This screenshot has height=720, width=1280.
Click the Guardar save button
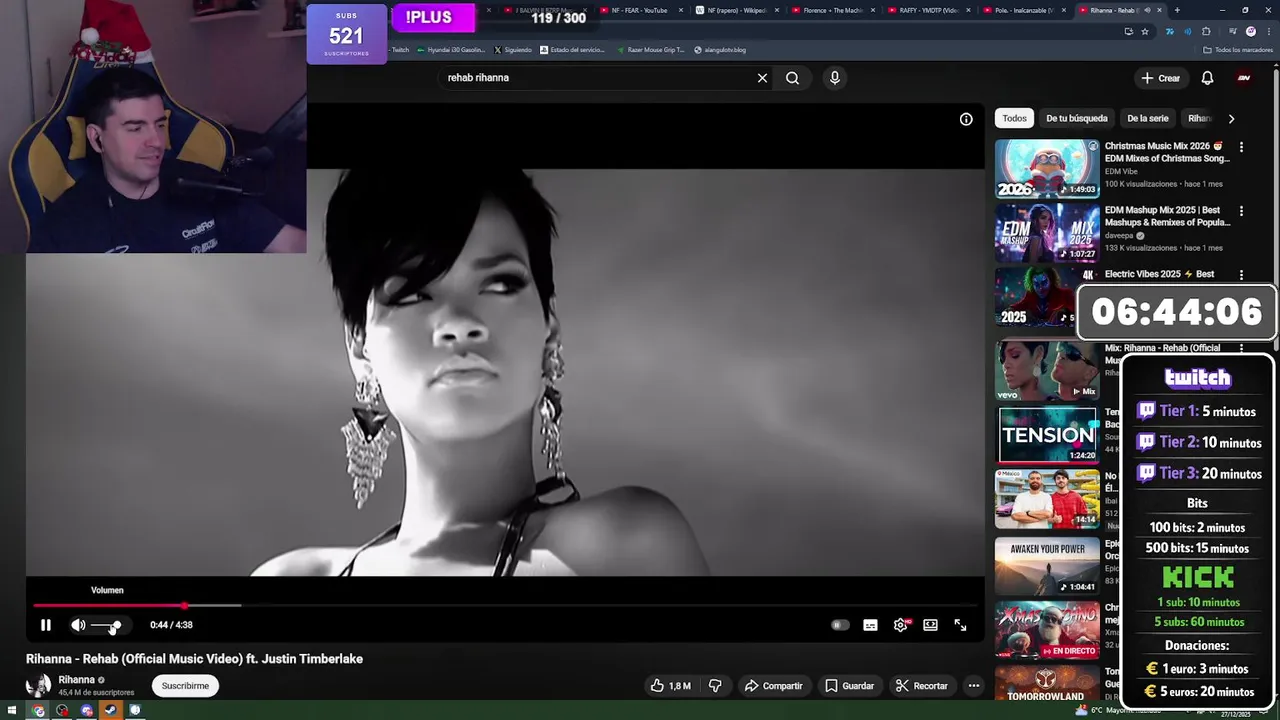click(x=848, y=686)
